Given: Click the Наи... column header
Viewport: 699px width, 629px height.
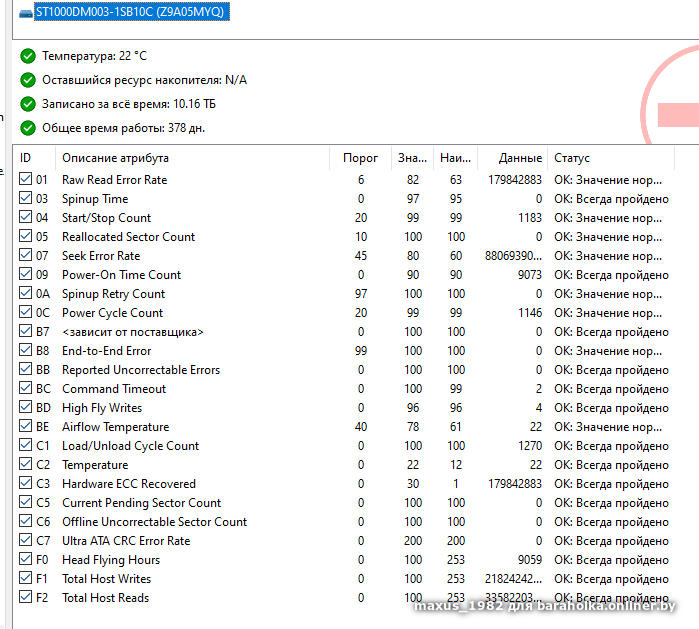Looking at the screenshot, I should pos(455,158).
